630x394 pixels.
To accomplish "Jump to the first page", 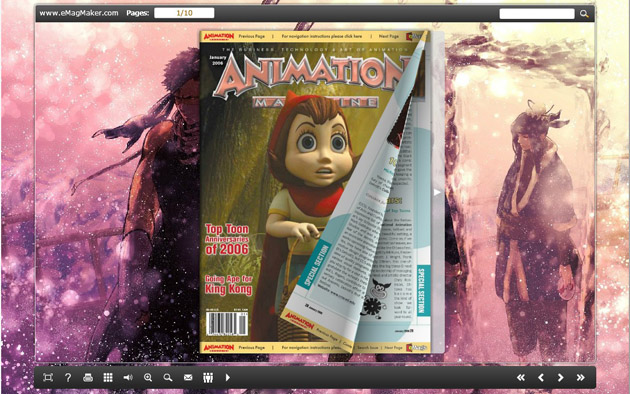I will pos(521,378).
